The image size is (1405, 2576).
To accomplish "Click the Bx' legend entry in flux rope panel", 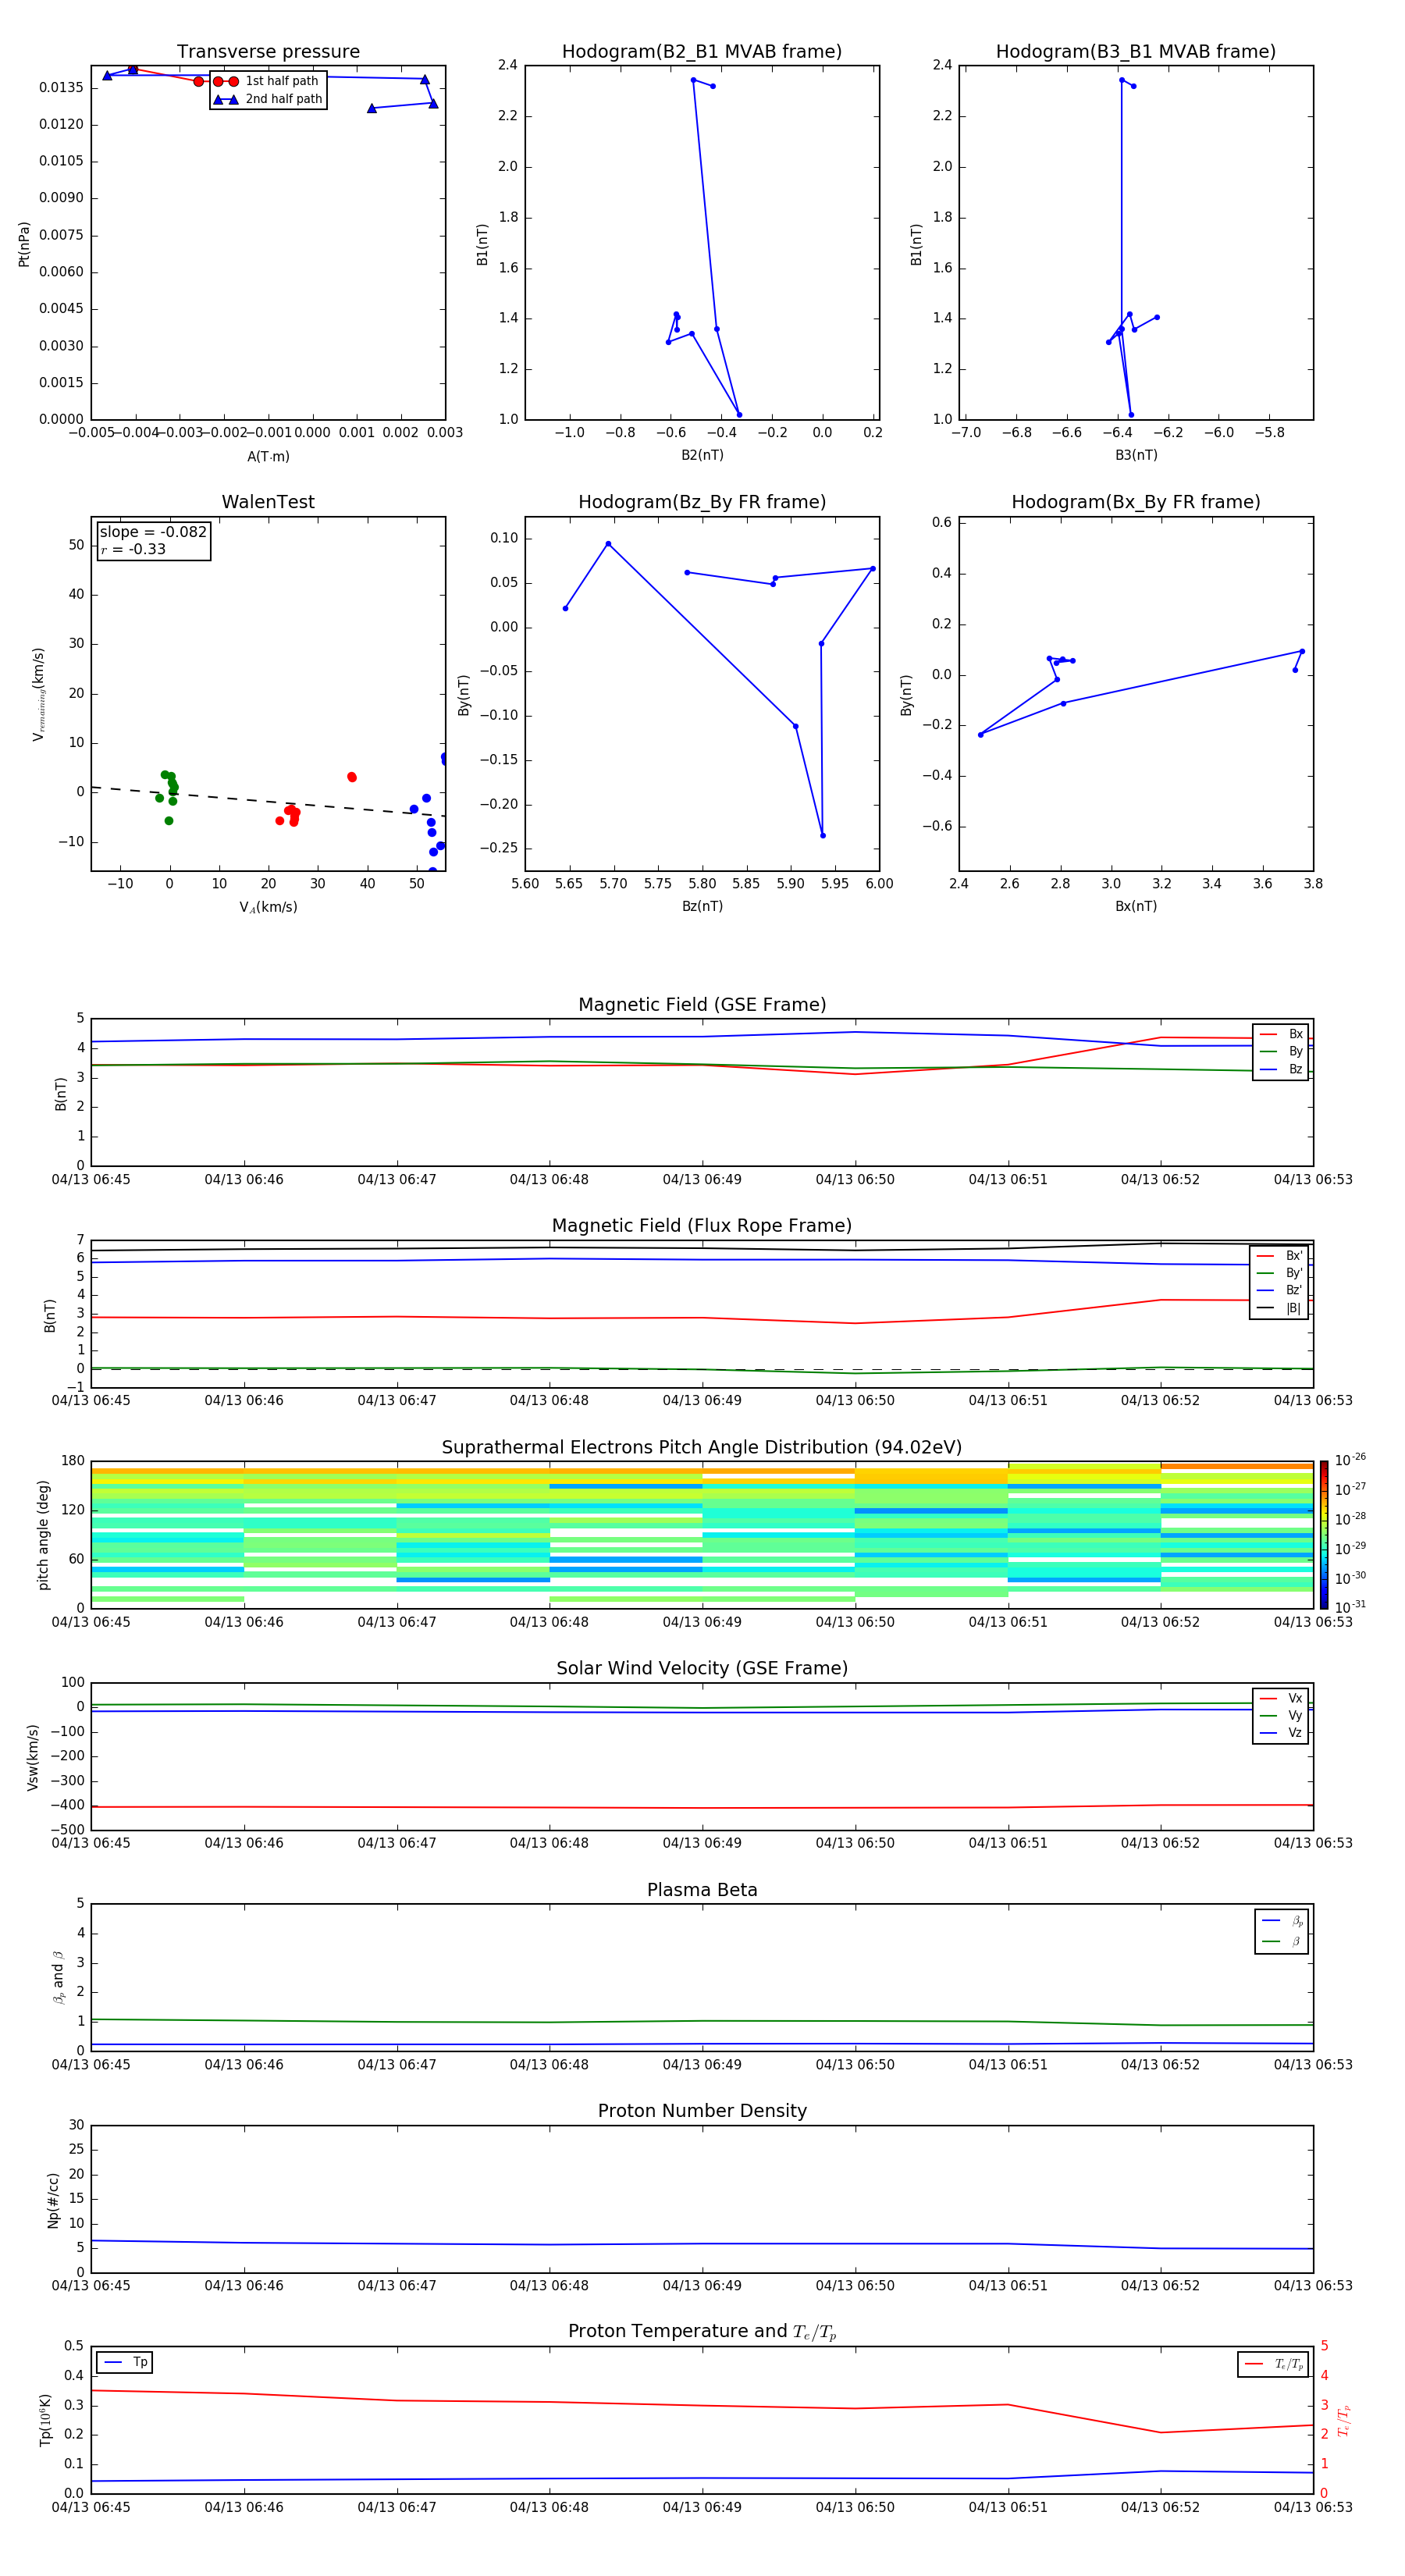I will 1279,1256.
